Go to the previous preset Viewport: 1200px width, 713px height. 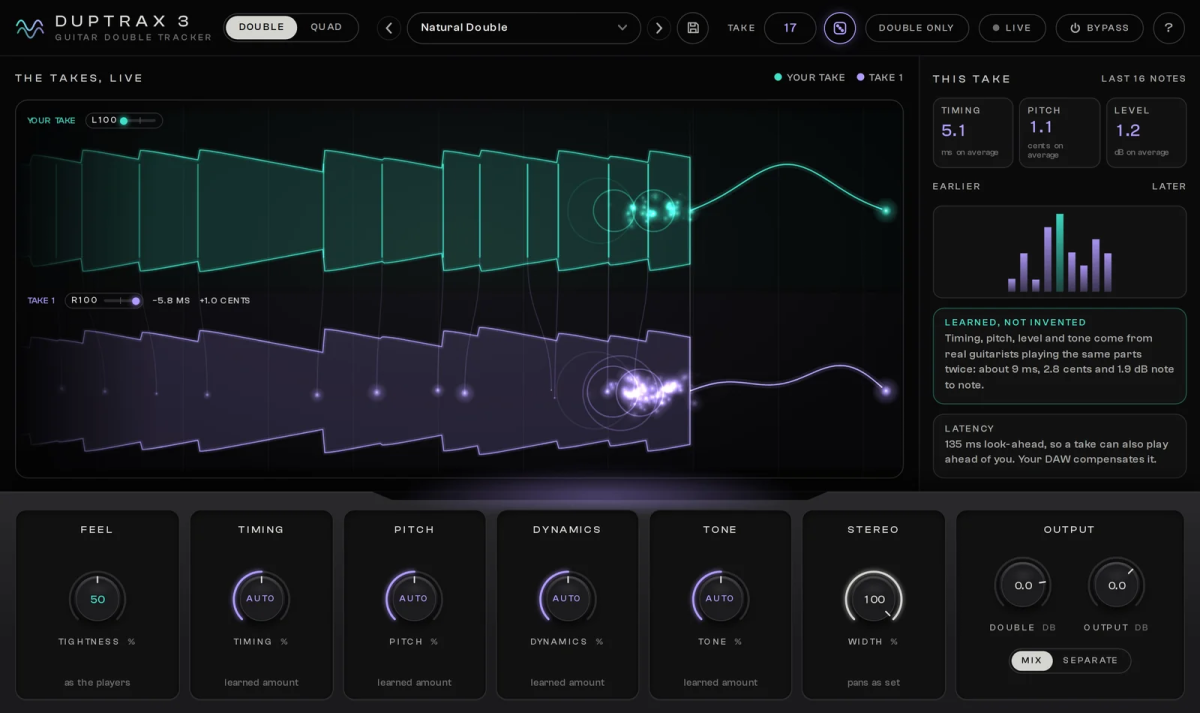point(389,28)
